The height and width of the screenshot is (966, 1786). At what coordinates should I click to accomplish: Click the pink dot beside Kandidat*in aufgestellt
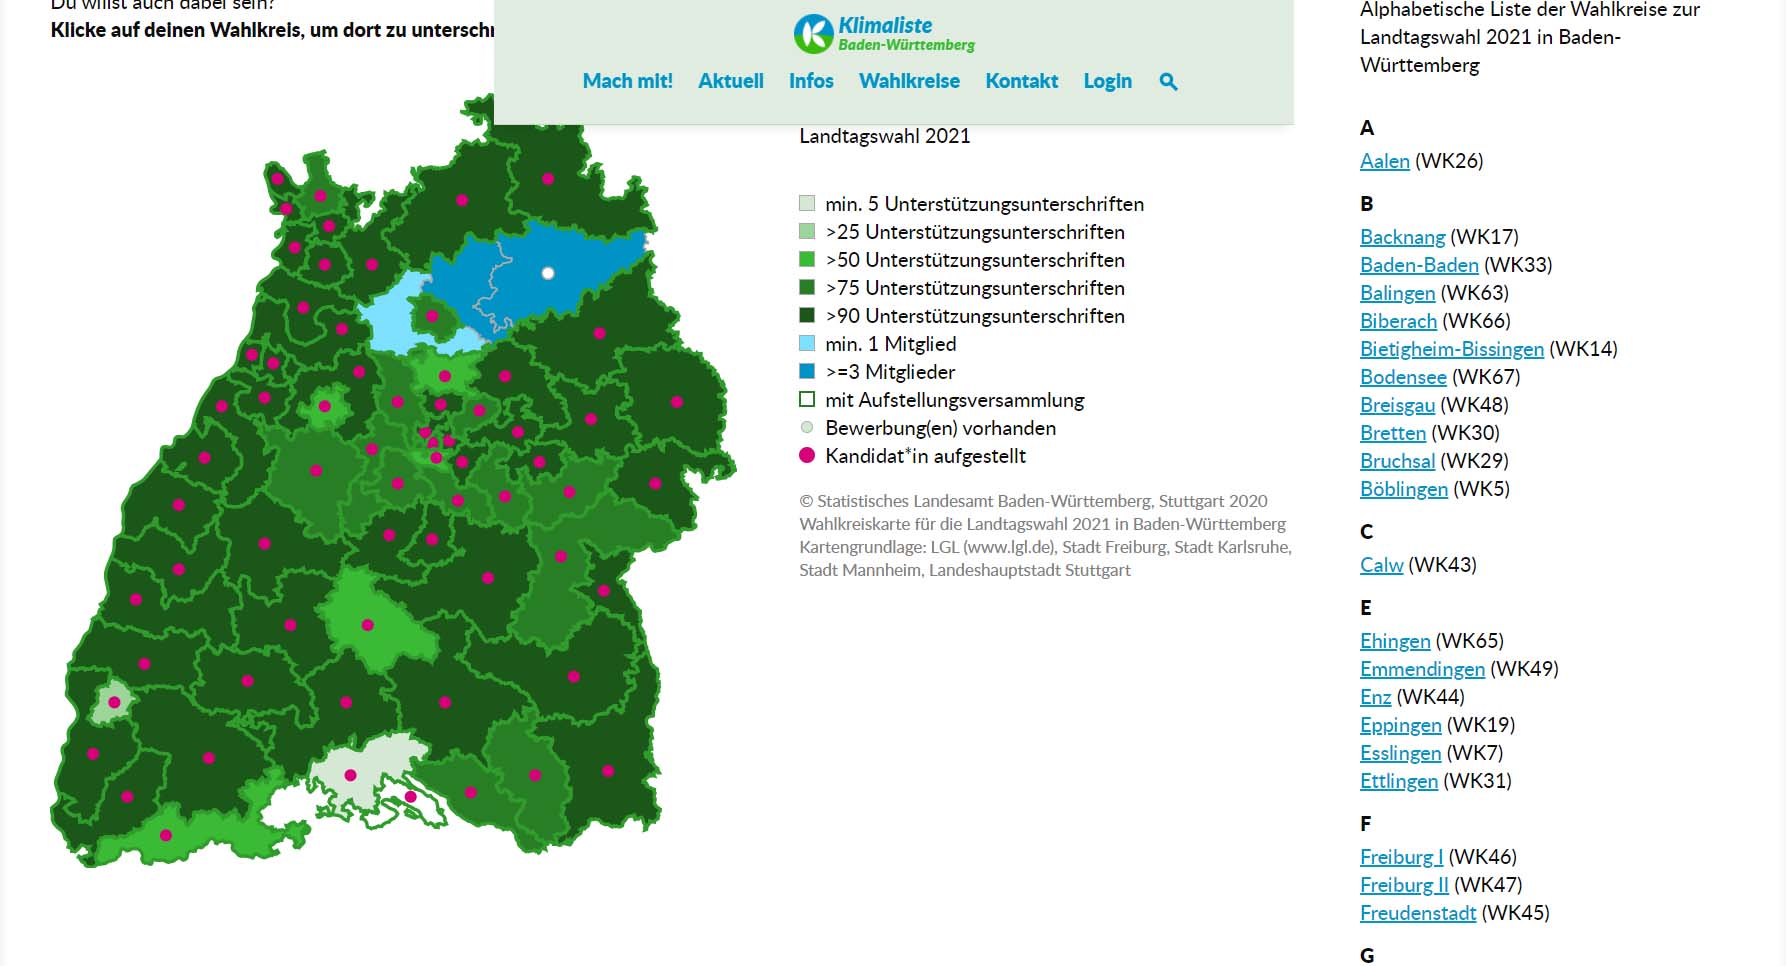(807, 456)
